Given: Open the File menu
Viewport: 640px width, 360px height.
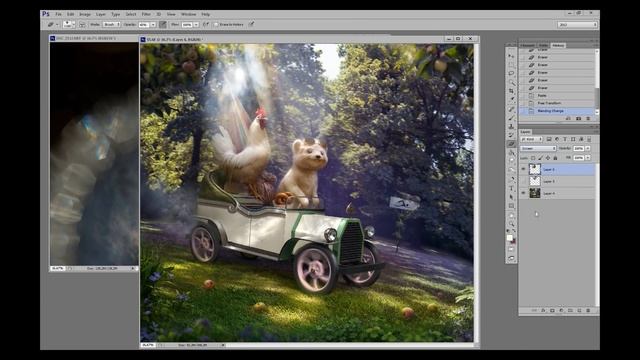Looking at the screenshot, I should coord(58,14).
